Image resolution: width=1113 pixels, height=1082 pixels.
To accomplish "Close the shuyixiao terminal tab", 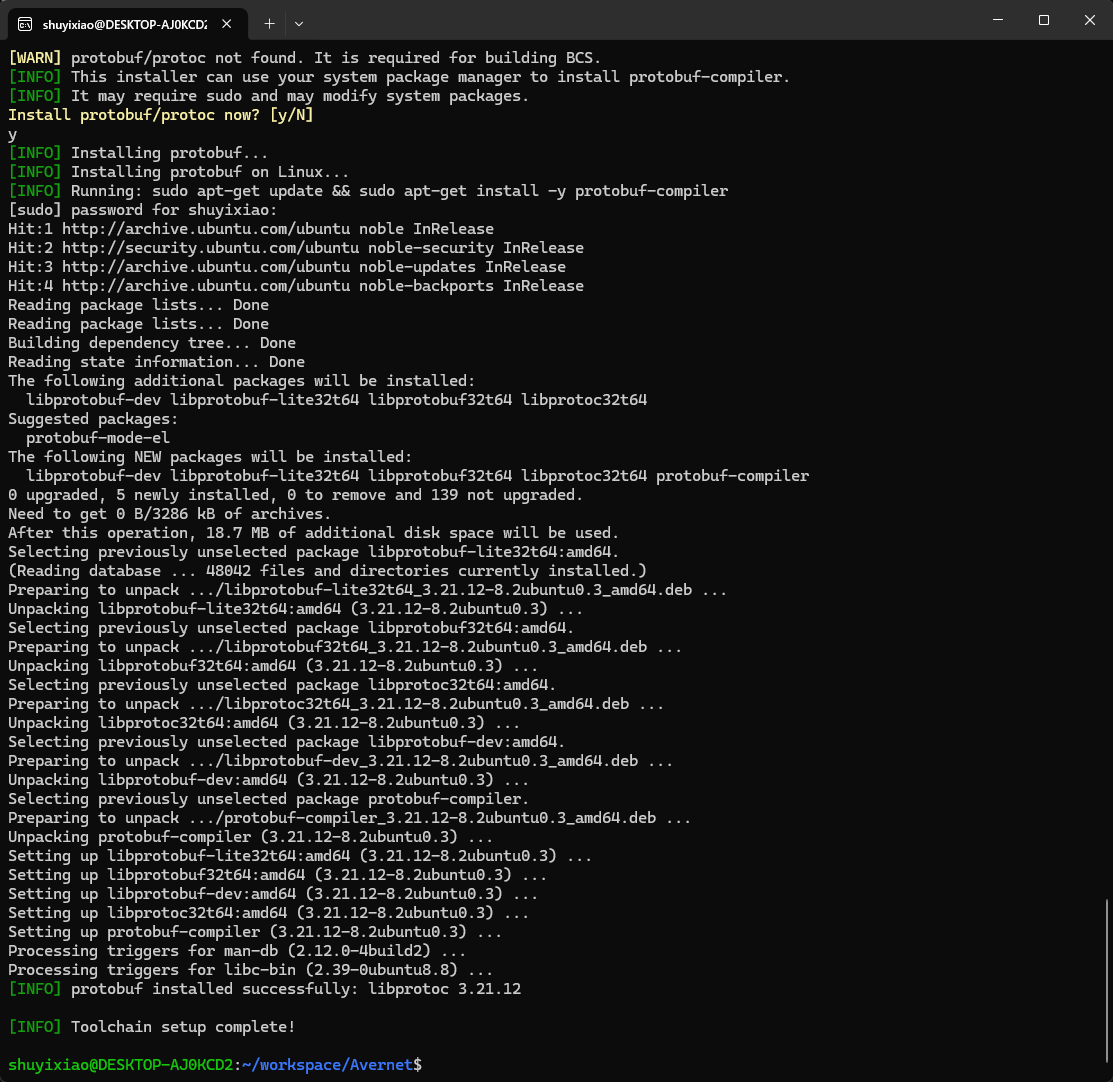I will (226, 24).
